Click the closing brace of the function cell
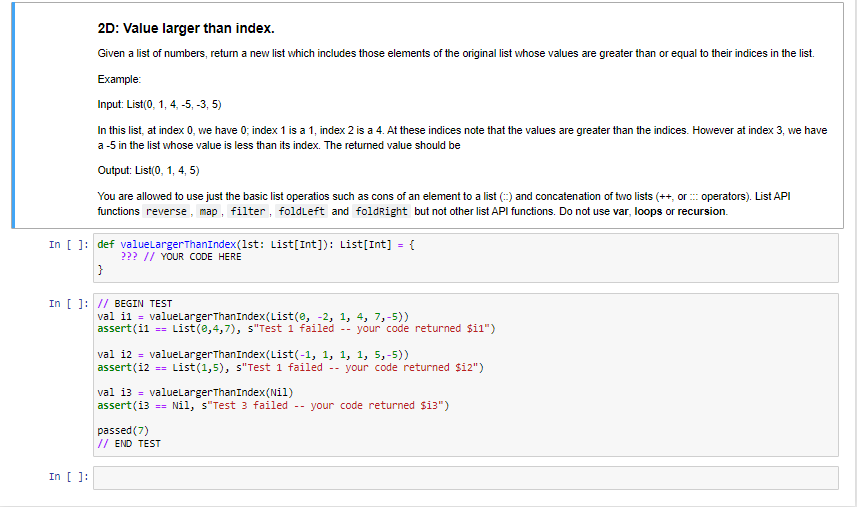Viewport: 857px width, 507px height. coord(100,269)
